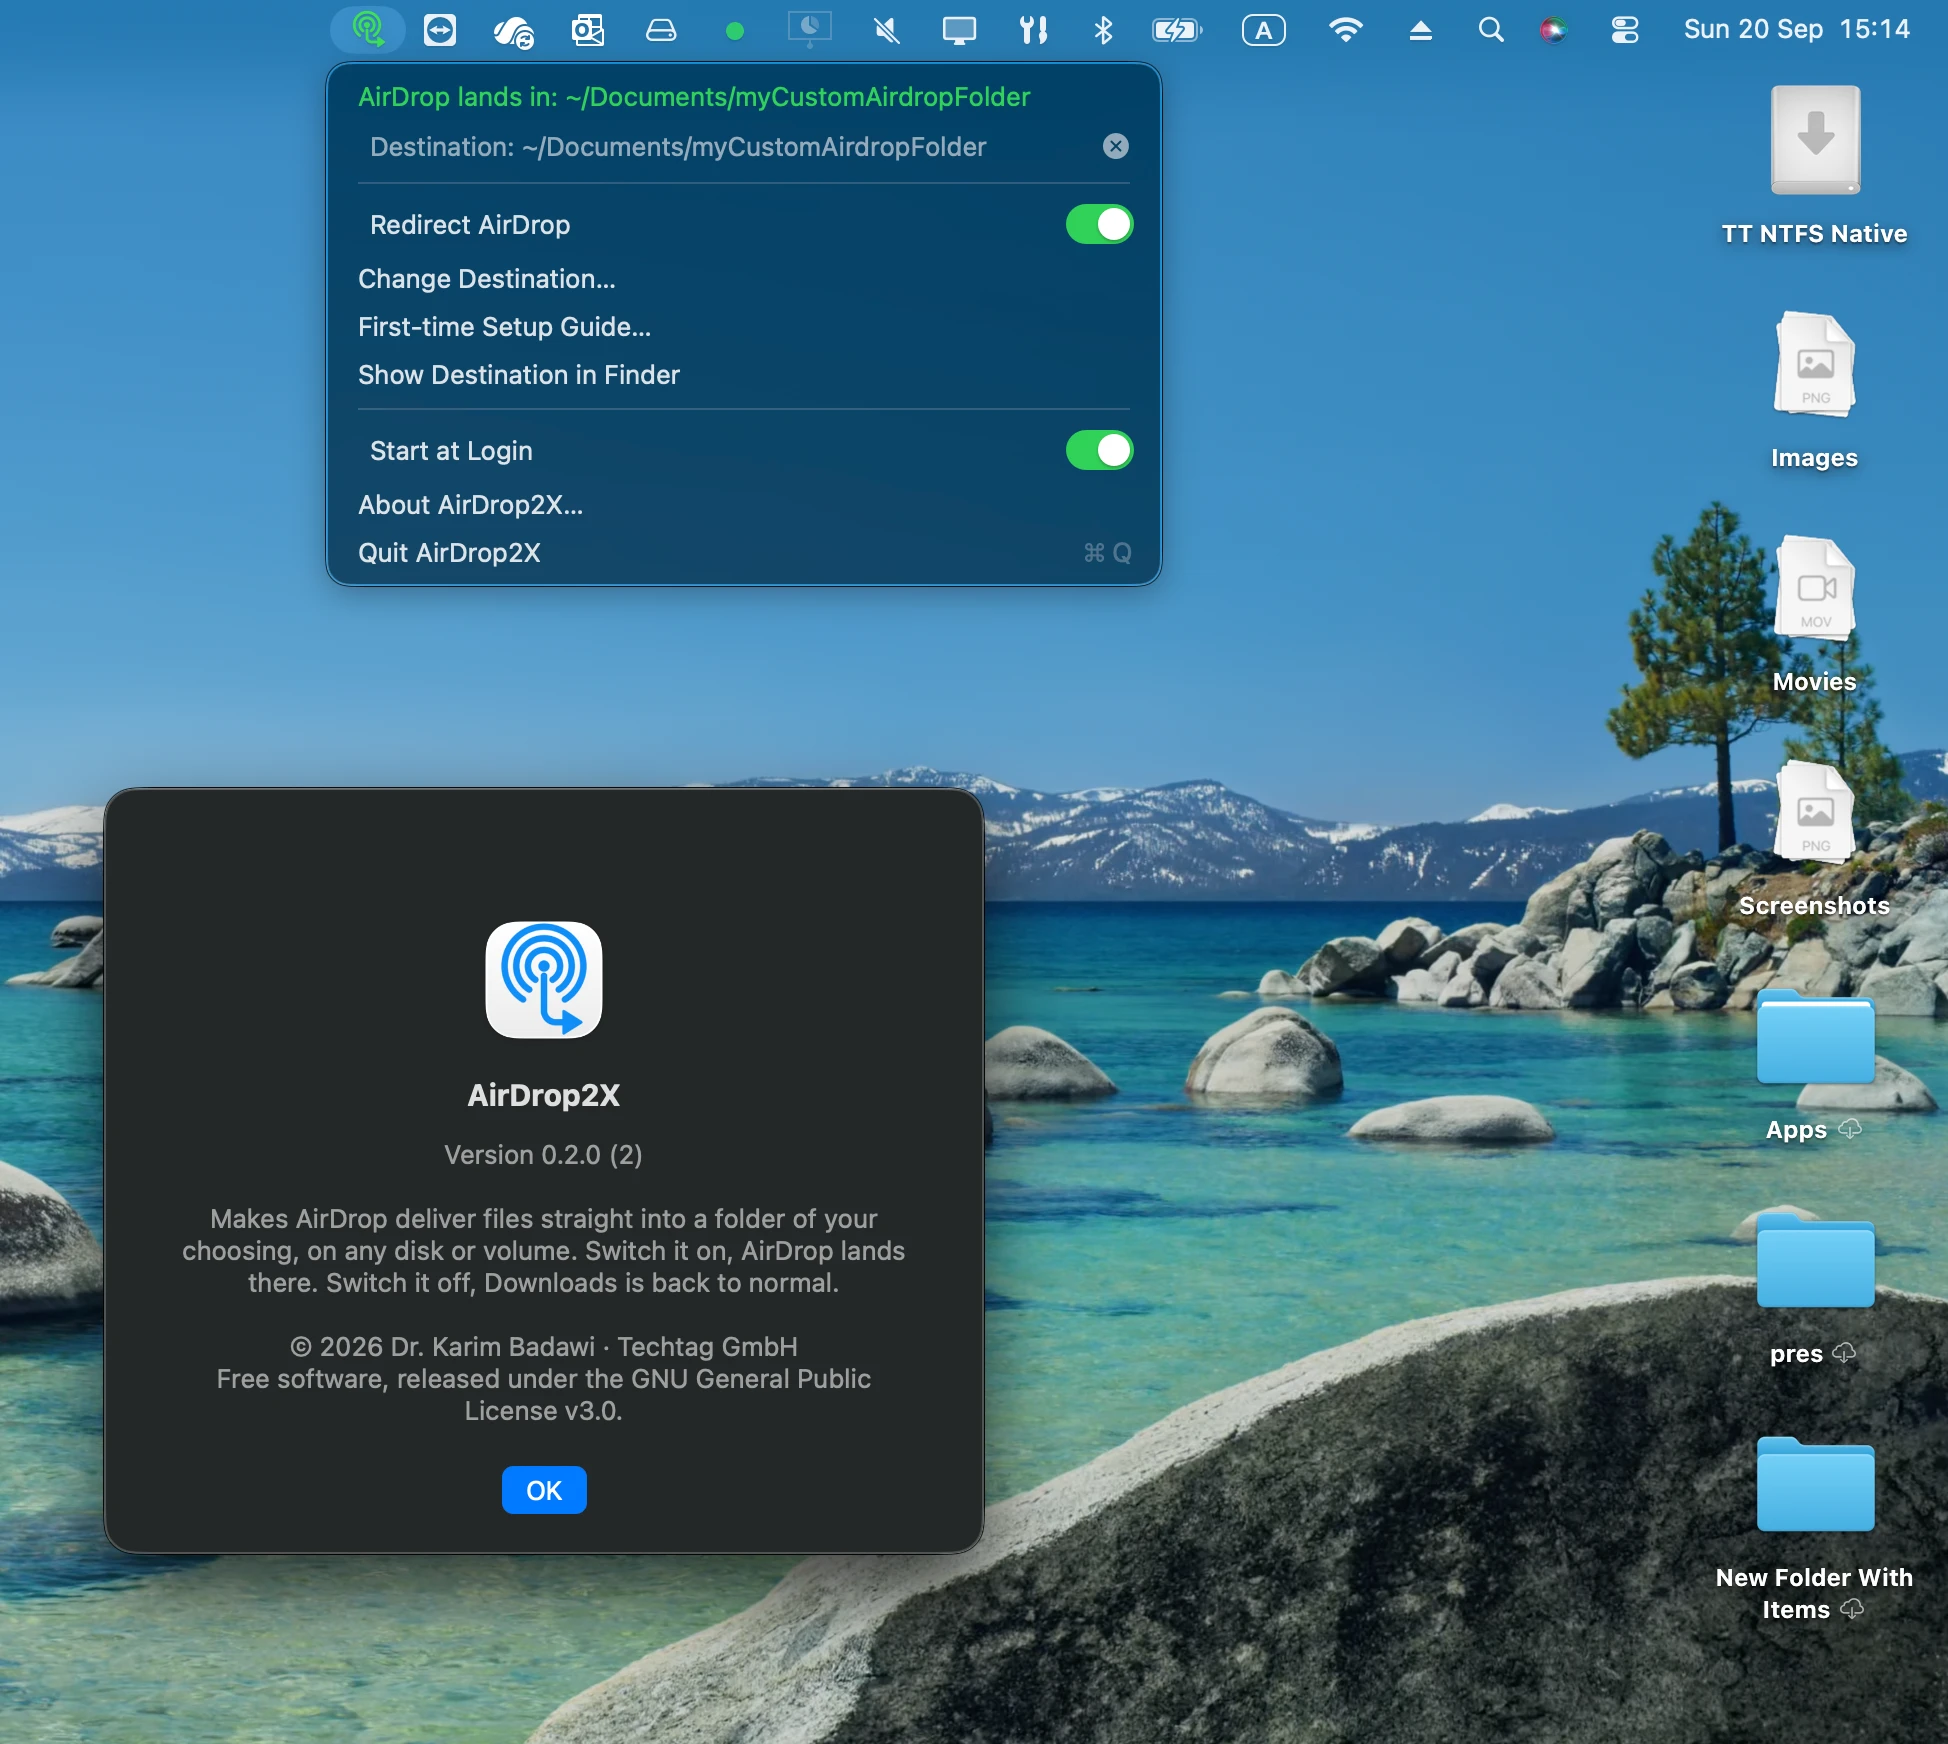
Task: Toggle the Start at Login switch
Action: click(1099, 450)
